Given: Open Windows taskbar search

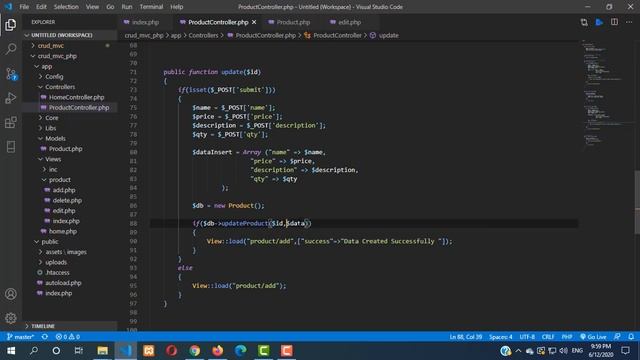Looking at the screenshot, I should tap(34, 351).
